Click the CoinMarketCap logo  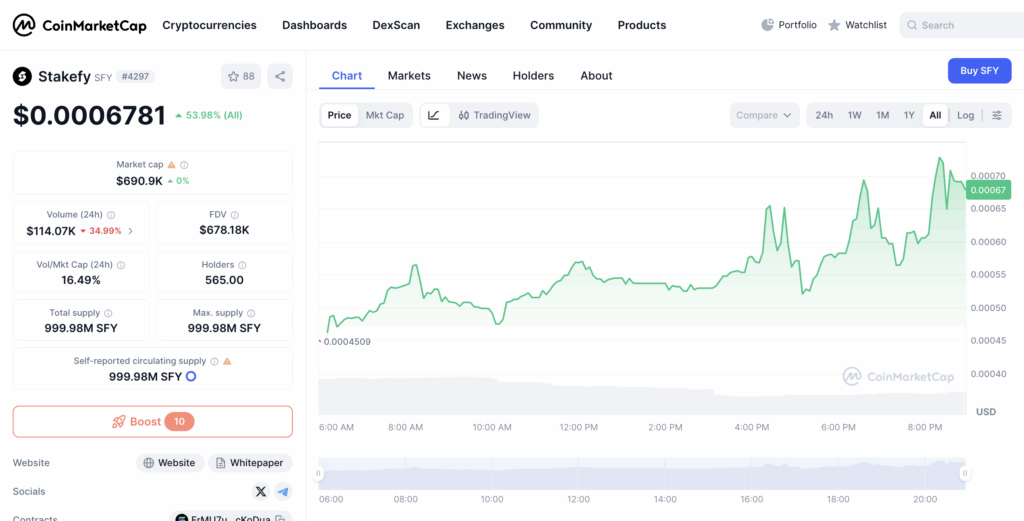pos(79,25)
